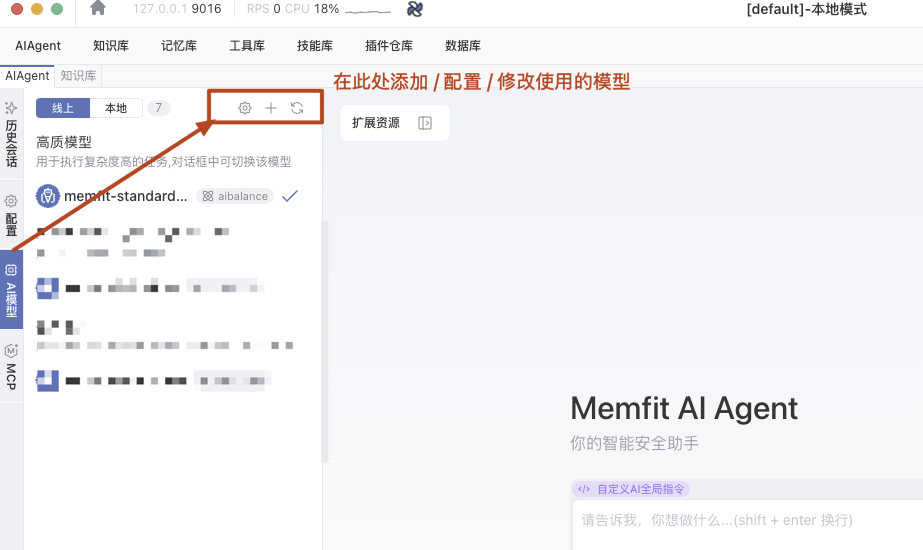Open the AIAgent top menu
The height and width of the screenshot is (550, 923).
tap(38, 46)
